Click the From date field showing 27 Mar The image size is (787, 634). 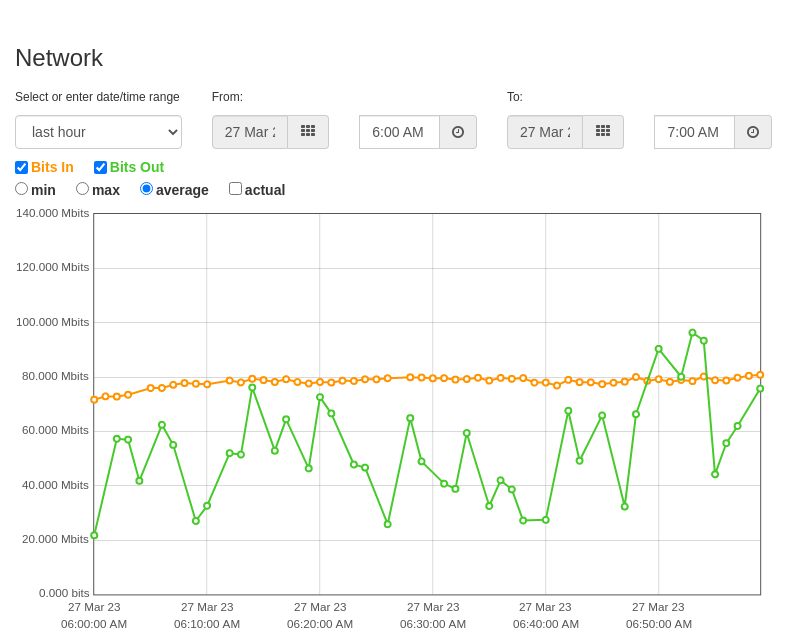(x=250, y=132)
